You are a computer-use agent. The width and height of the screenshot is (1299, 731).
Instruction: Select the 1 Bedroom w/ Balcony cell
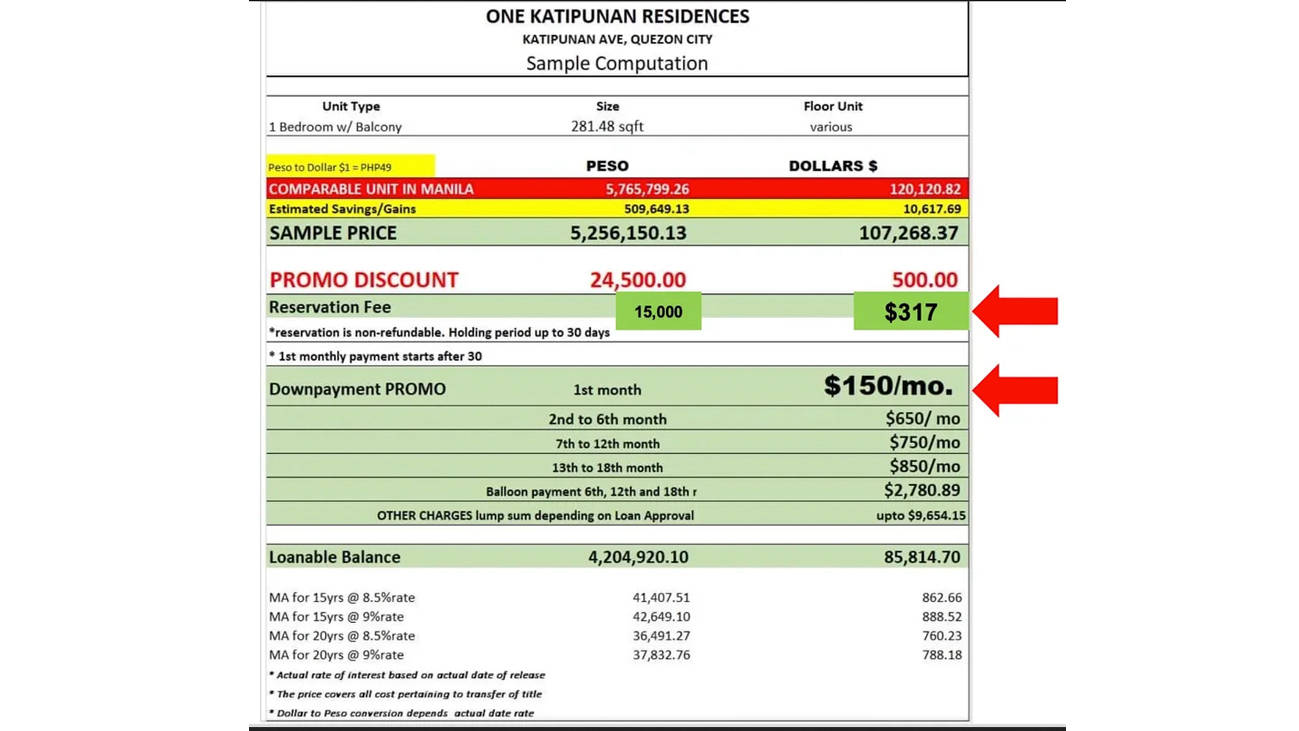[x=335, y=127]
